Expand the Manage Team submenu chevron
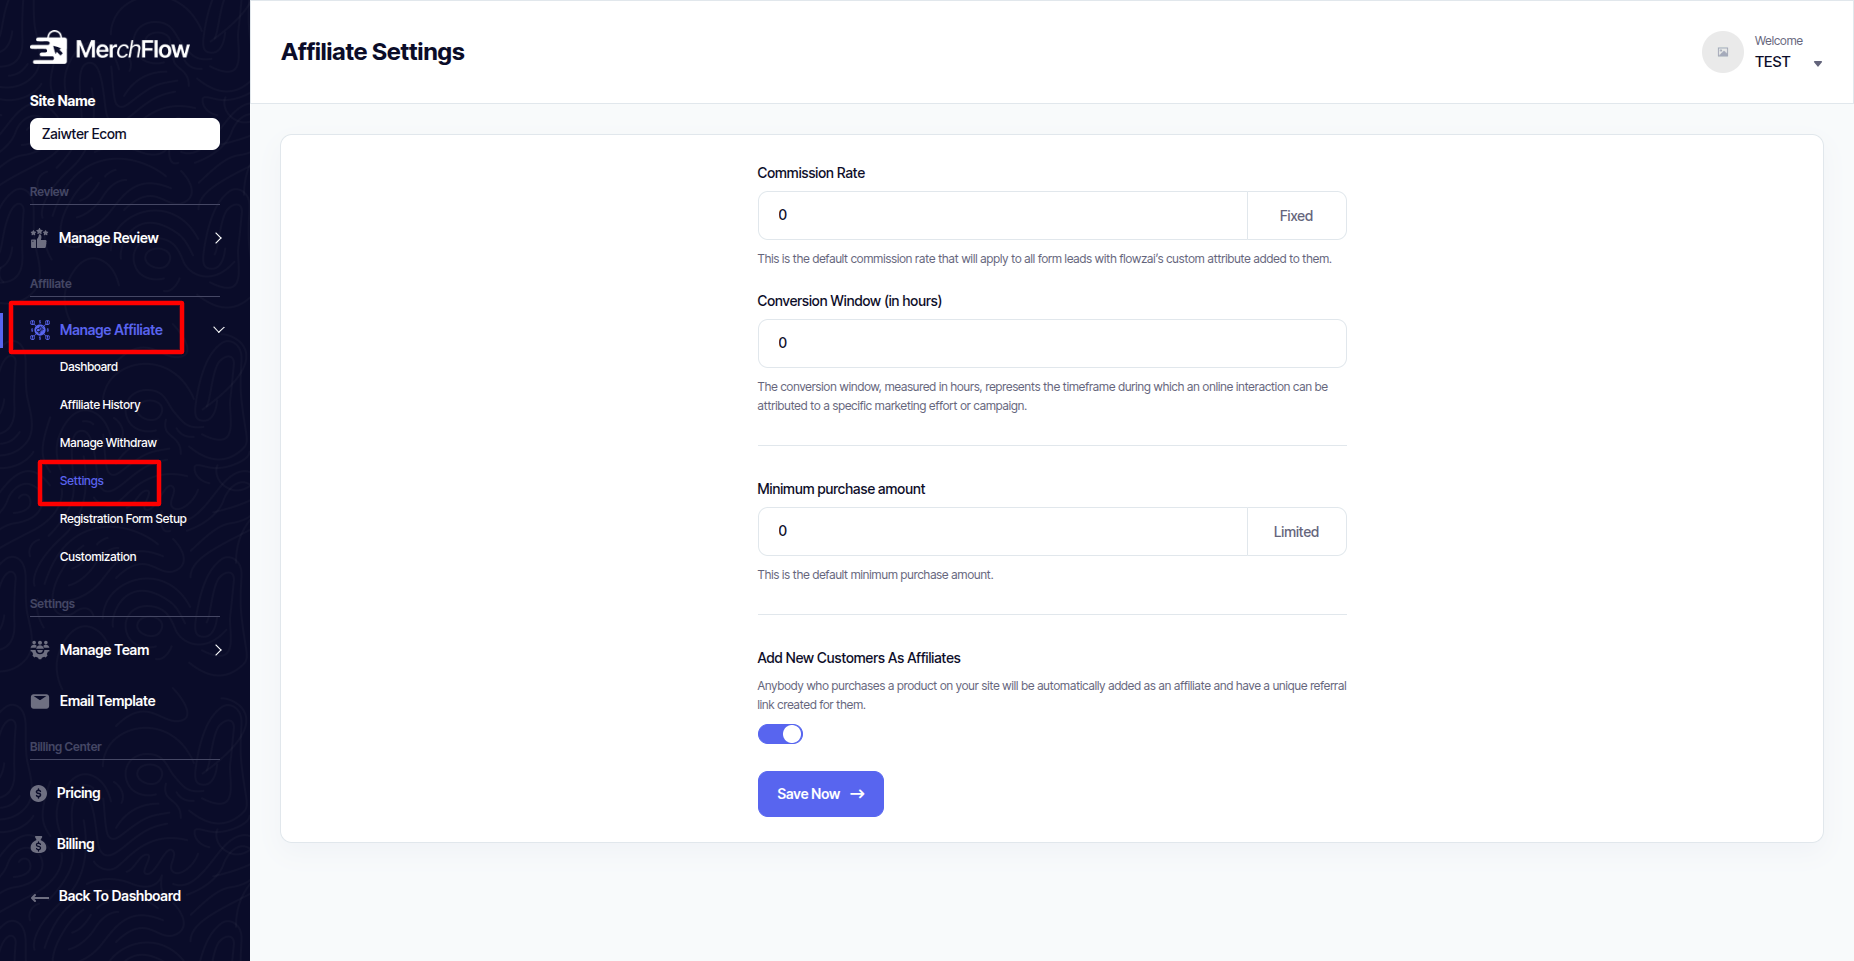This screenshot has width=1854, height=961. (x=218, y=650)
